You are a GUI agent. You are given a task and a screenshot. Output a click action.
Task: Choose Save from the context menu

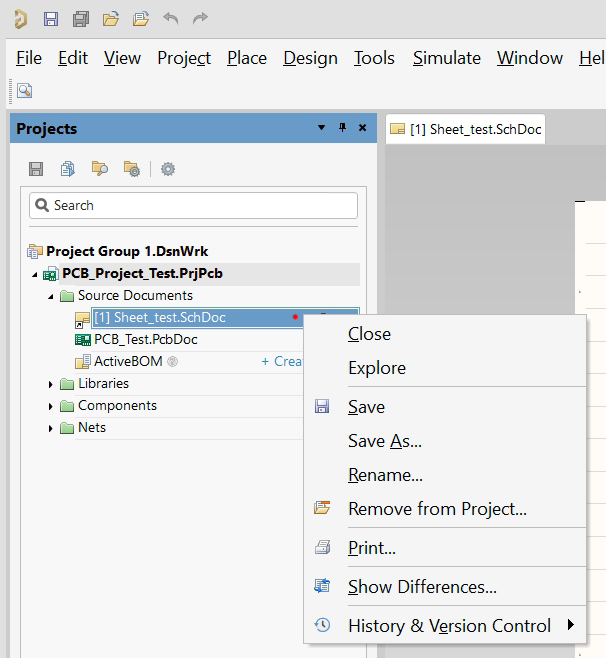445,407
